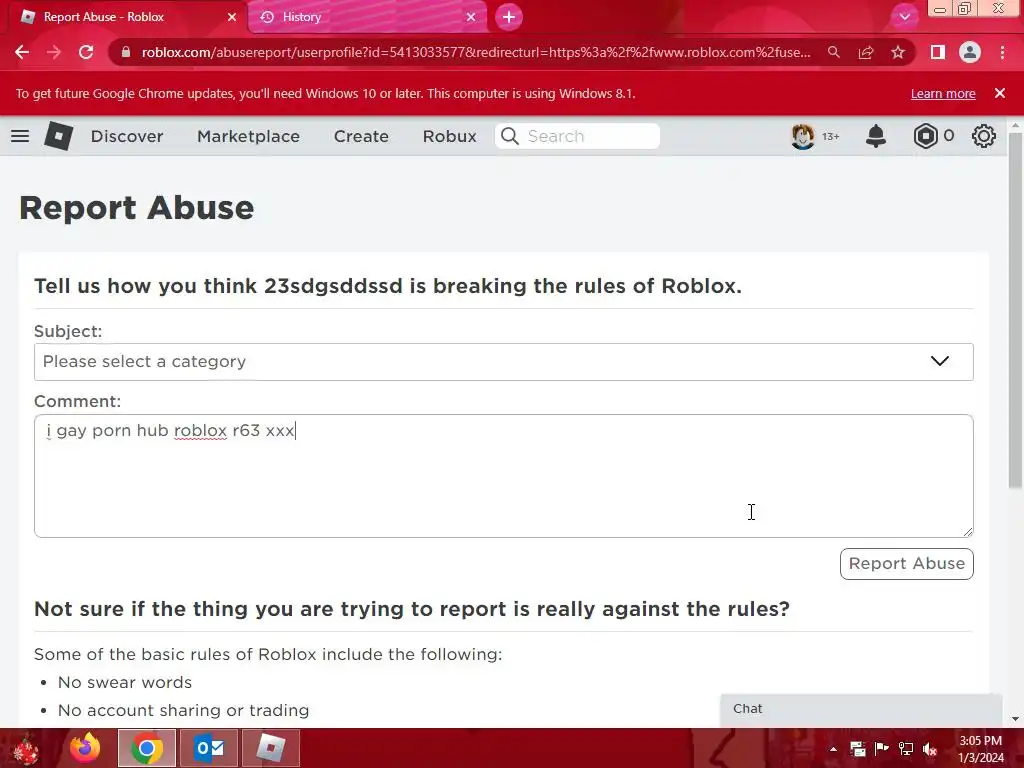
Task: Click the 'No swear words' rule text
Action: (x=125, y=682)
